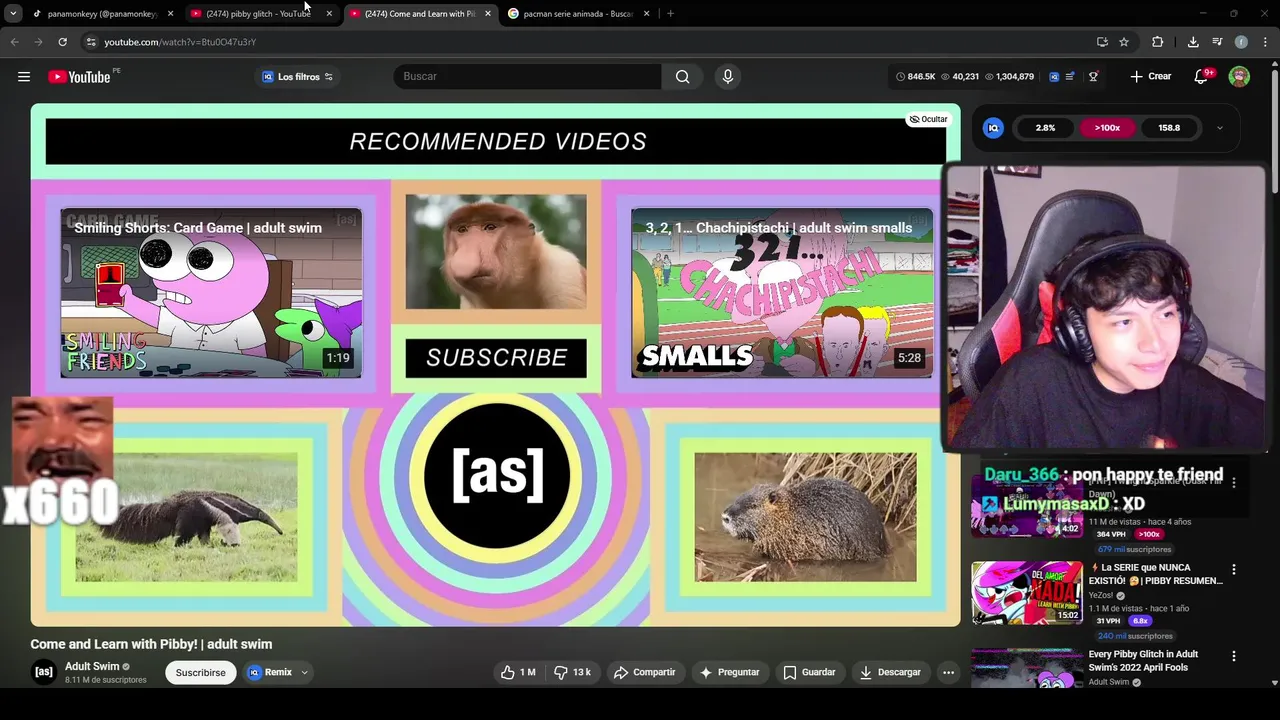Click the install app icon in the address bar
This screenshot has height=720, width=1280.
[x=1102, y=42]
